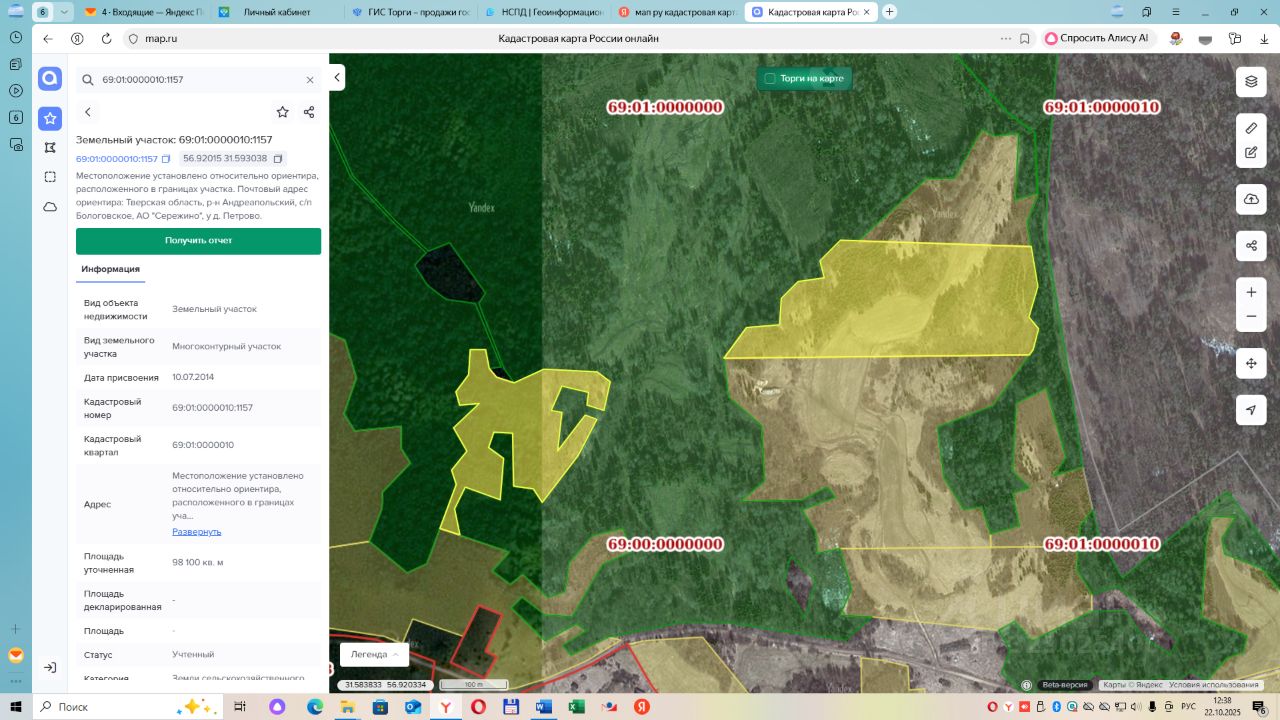This screenshot has width=1280, height=720.
Task: Copy the coordinates 56.92015 31.593038
Action: pyautogui.click(x=278, y=159)
